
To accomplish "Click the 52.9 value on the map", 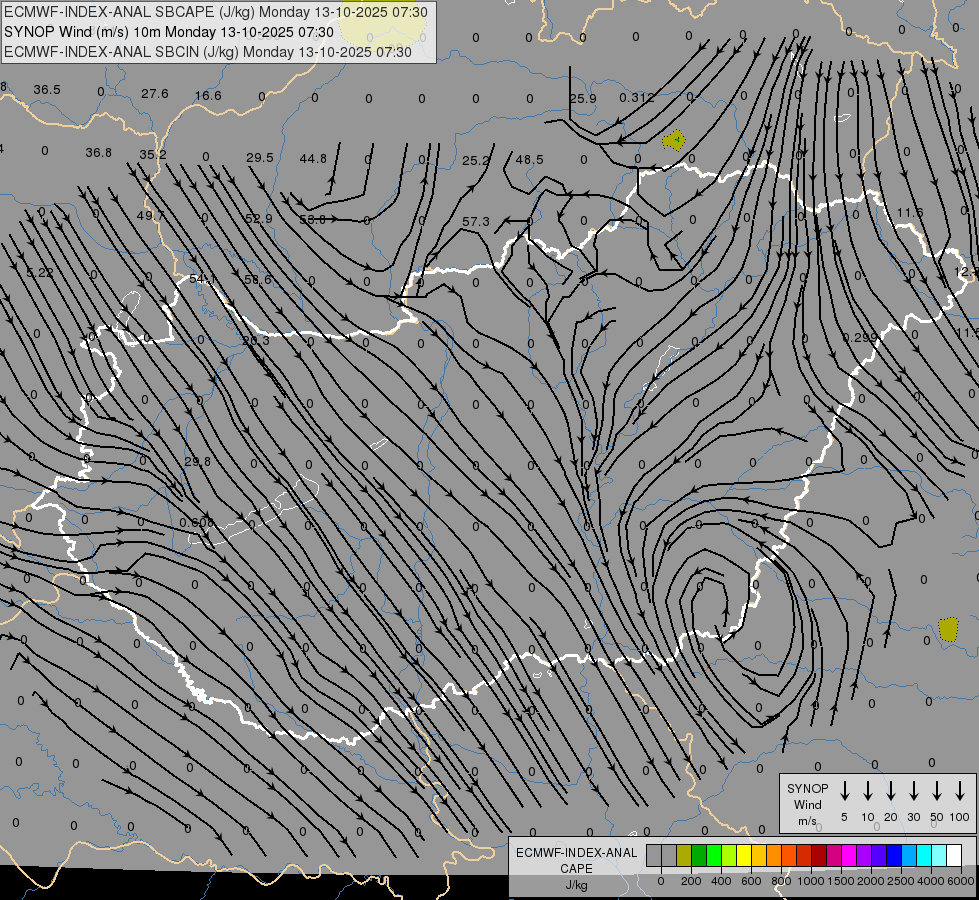I will (258, 219).
